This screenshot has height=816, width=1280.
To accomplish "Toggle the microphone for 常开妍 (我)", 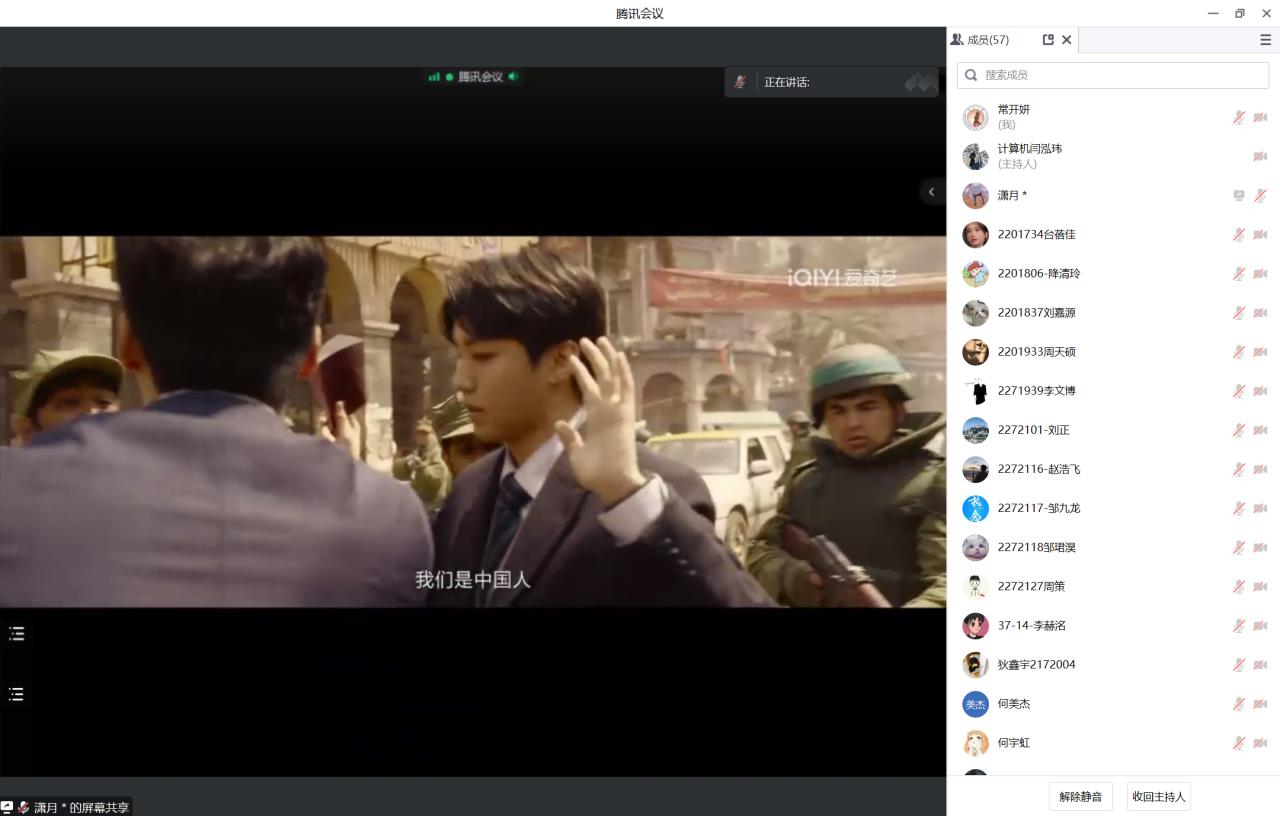I will [1239, 117].
